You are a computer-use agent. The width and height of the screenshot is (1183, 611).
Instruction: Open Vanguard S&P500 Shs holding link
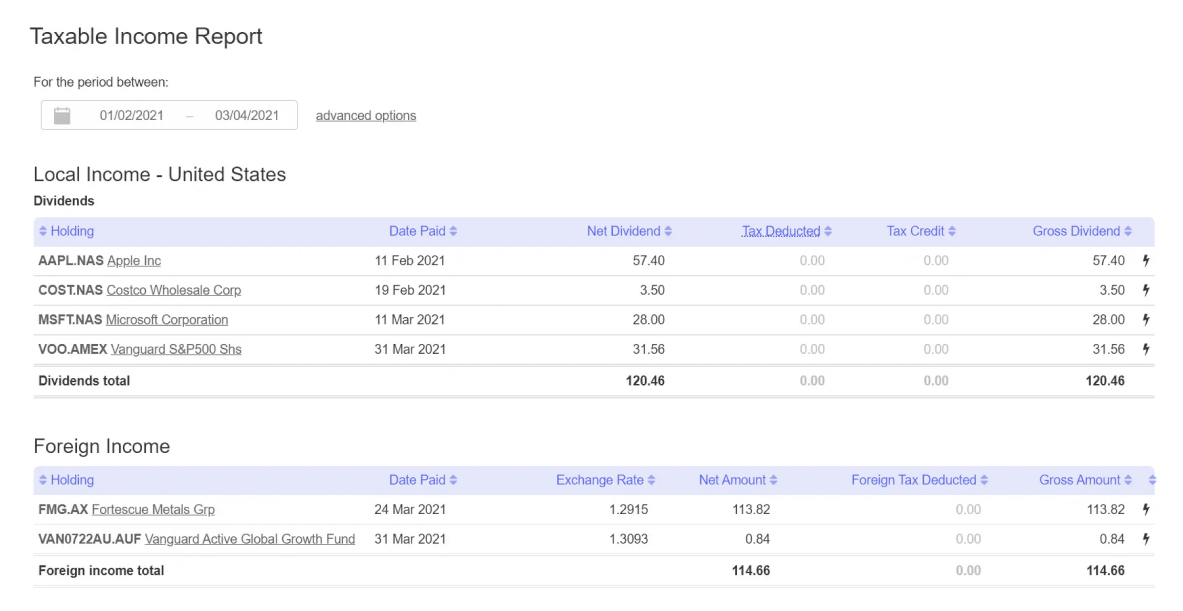tap(176, 349)
